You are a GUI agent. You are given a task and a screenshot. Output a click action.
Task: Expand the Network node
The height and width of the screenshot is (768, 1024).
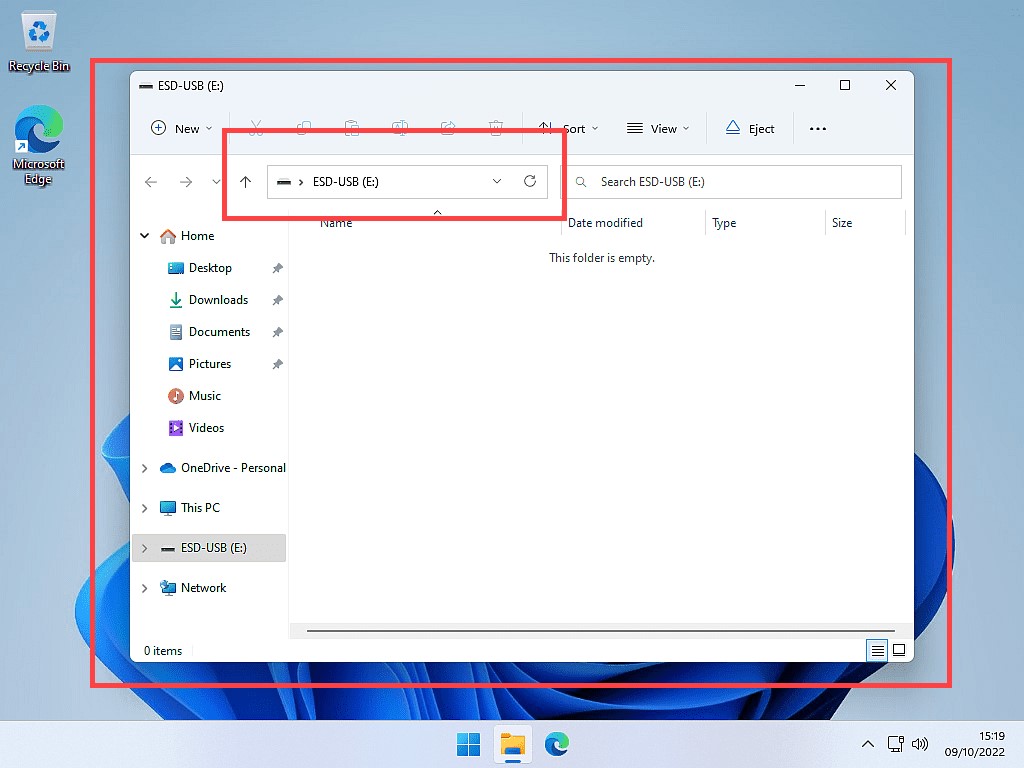pyautogui.click(x=145, y=588)
